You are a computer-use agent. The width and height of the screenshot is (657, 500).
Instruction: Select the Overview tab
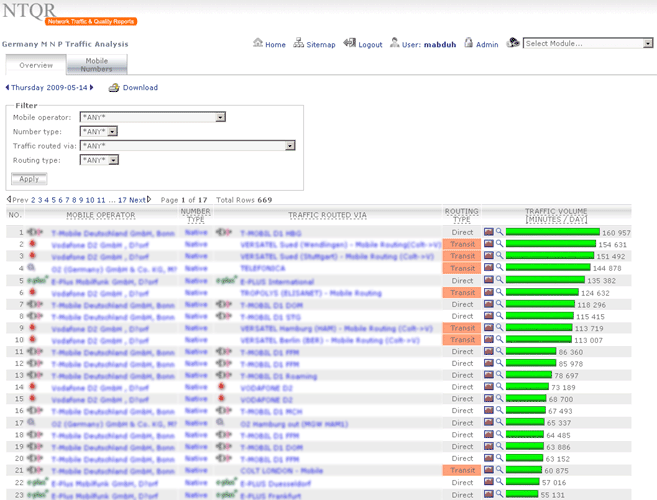click(x=36, y=65)
